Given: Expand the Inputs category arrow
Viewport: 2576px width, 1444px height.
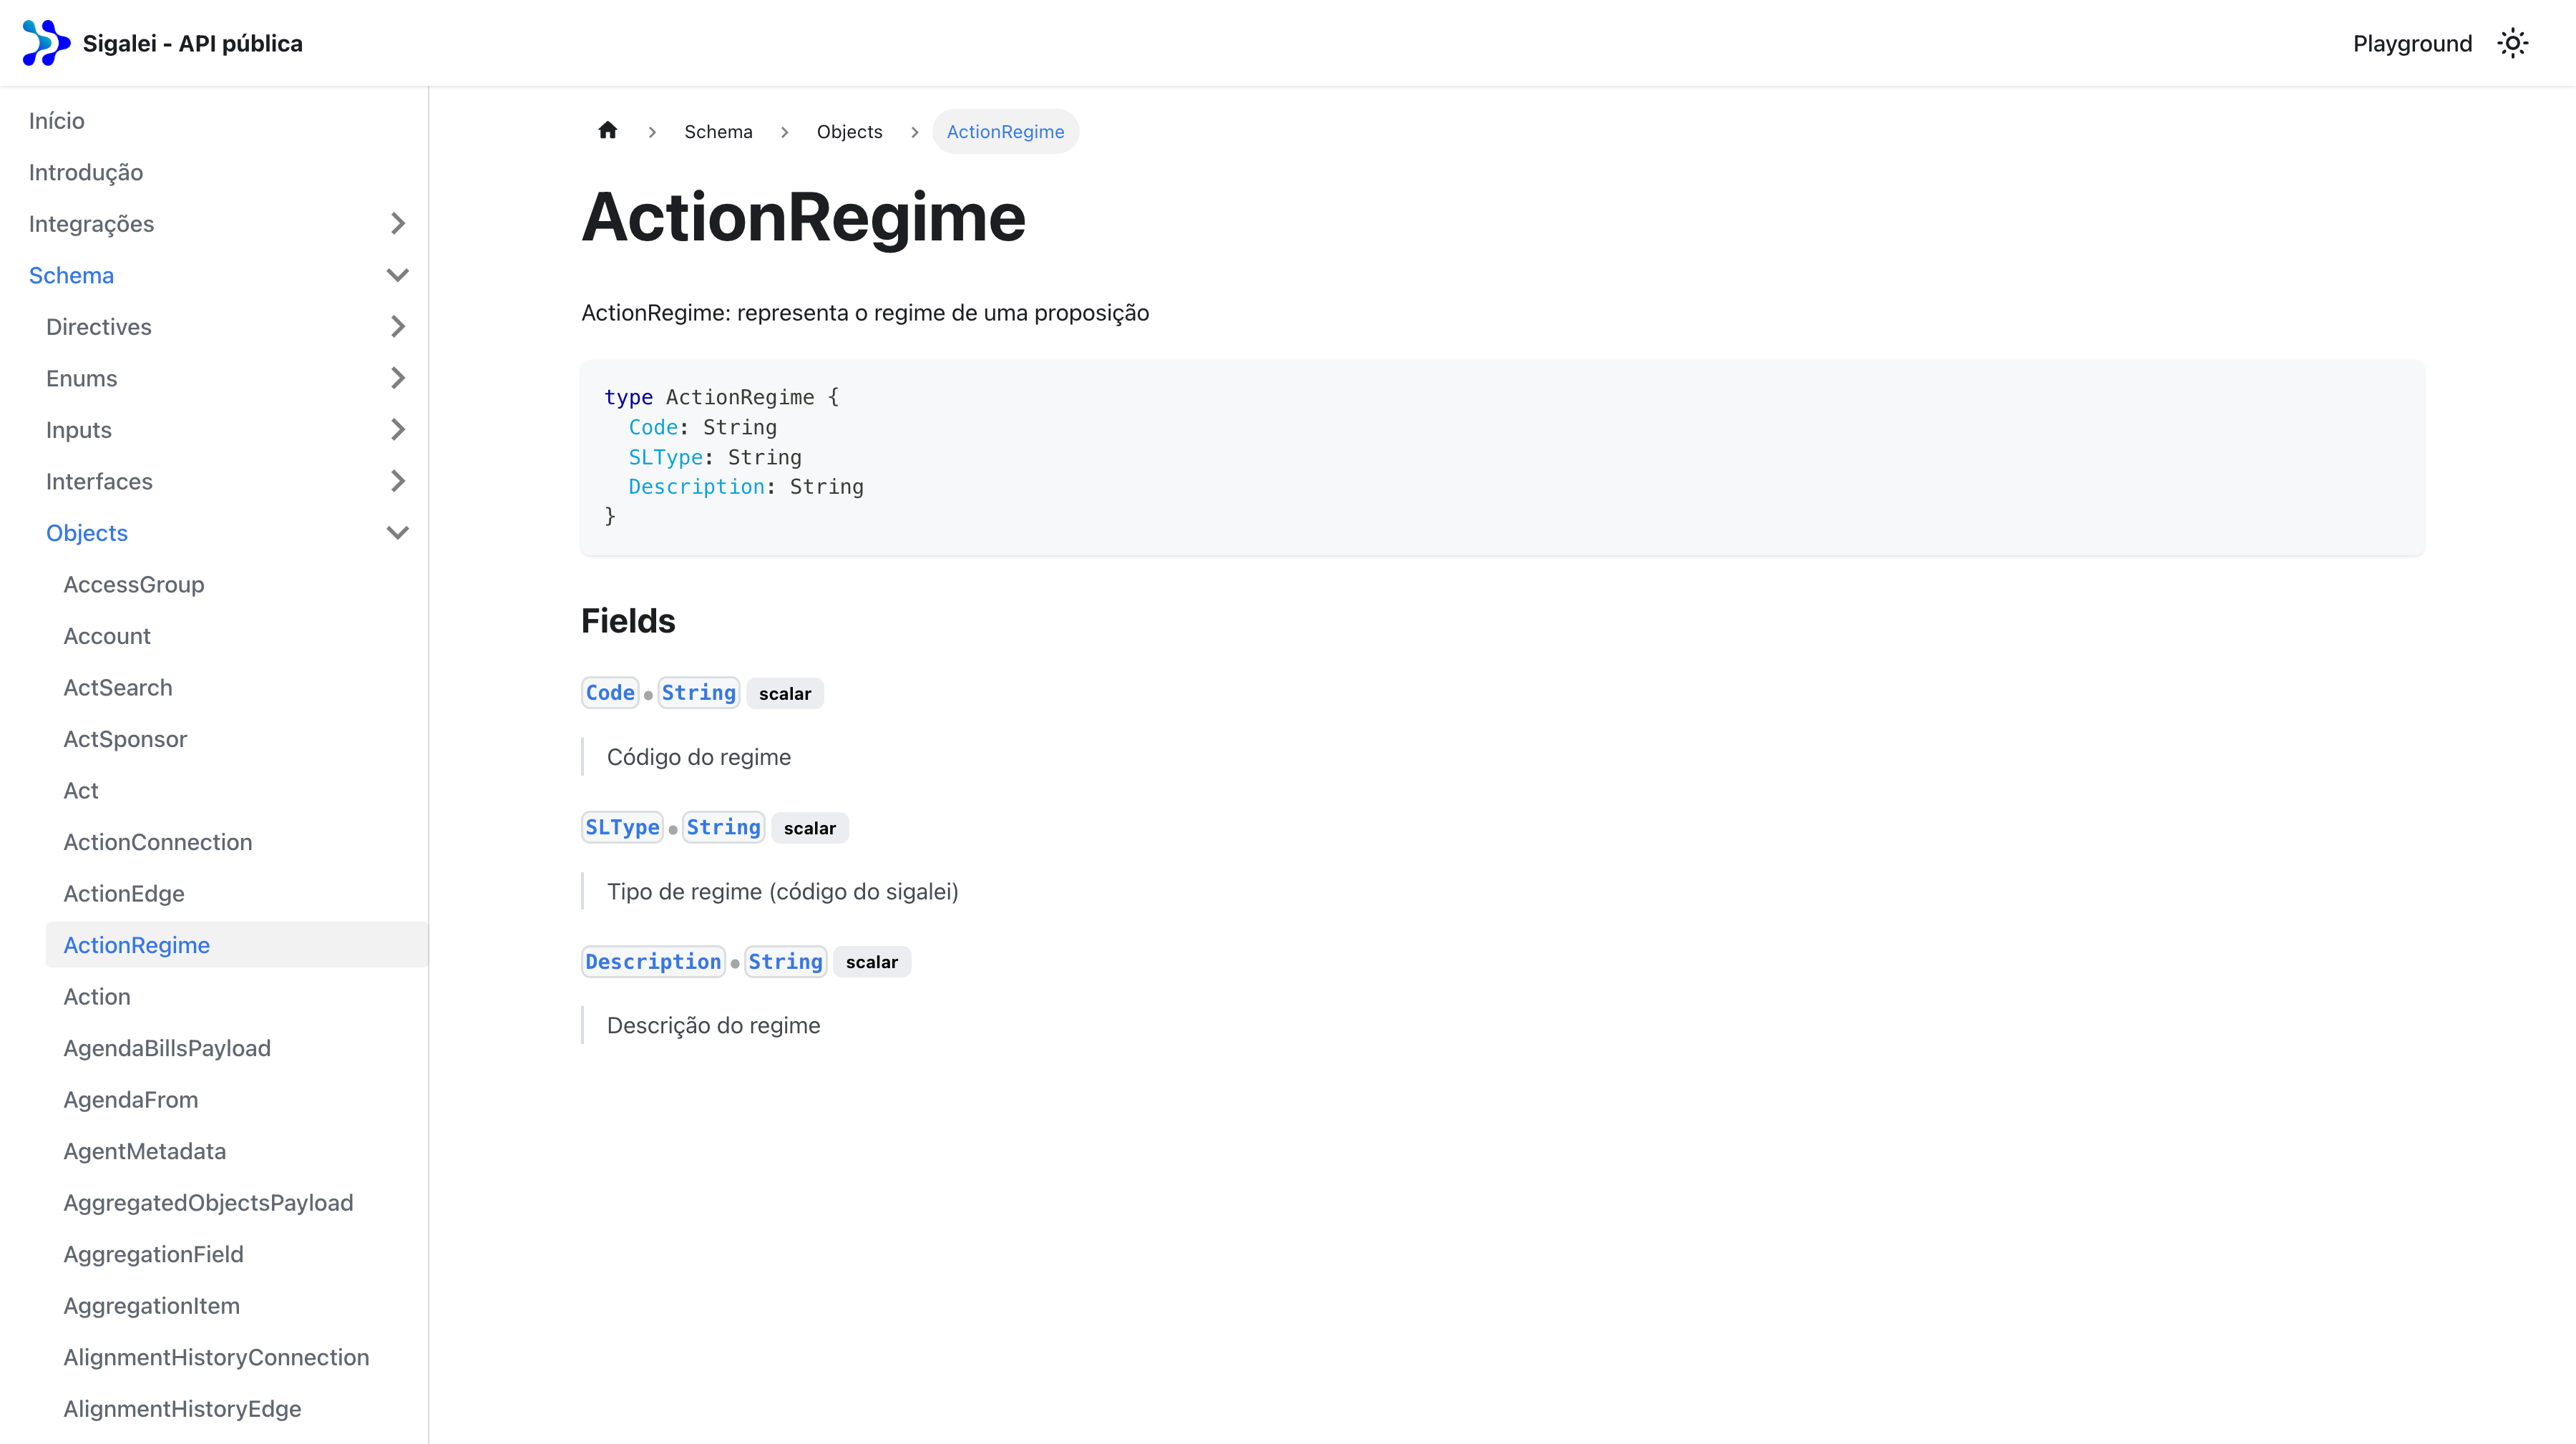Looking at the screenshot, I should 397,430.
